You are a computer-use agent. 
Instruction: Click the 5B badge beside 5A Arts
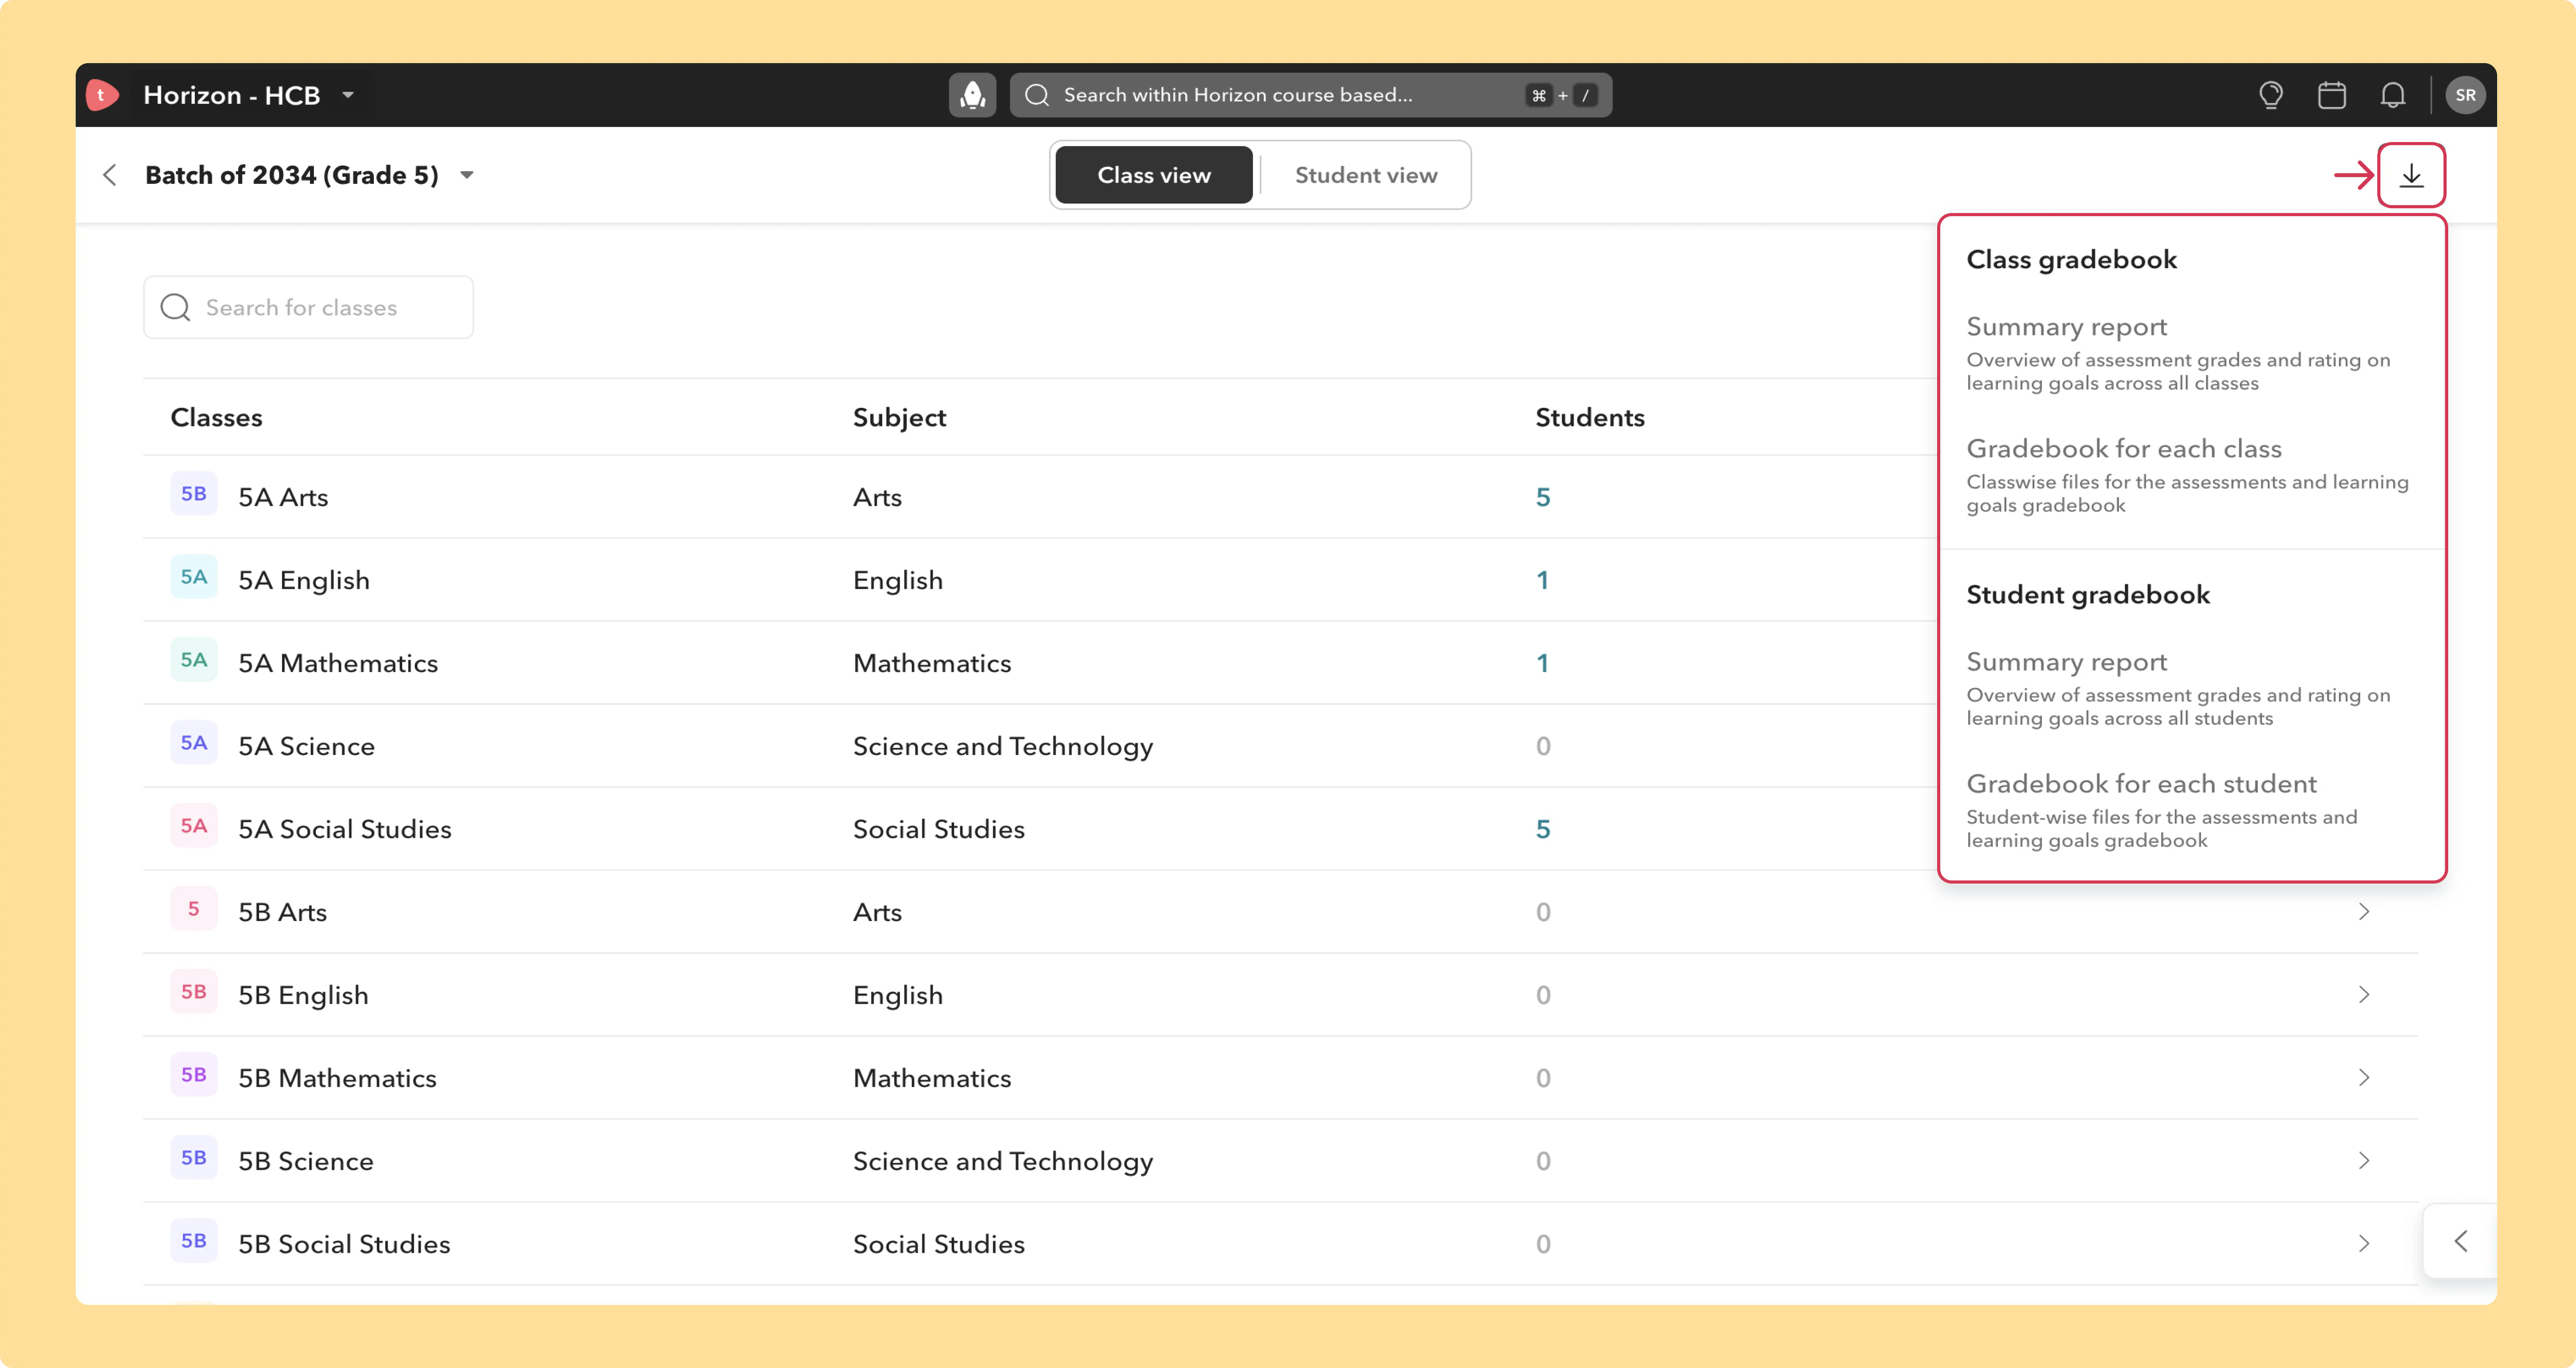click(194, 494)
